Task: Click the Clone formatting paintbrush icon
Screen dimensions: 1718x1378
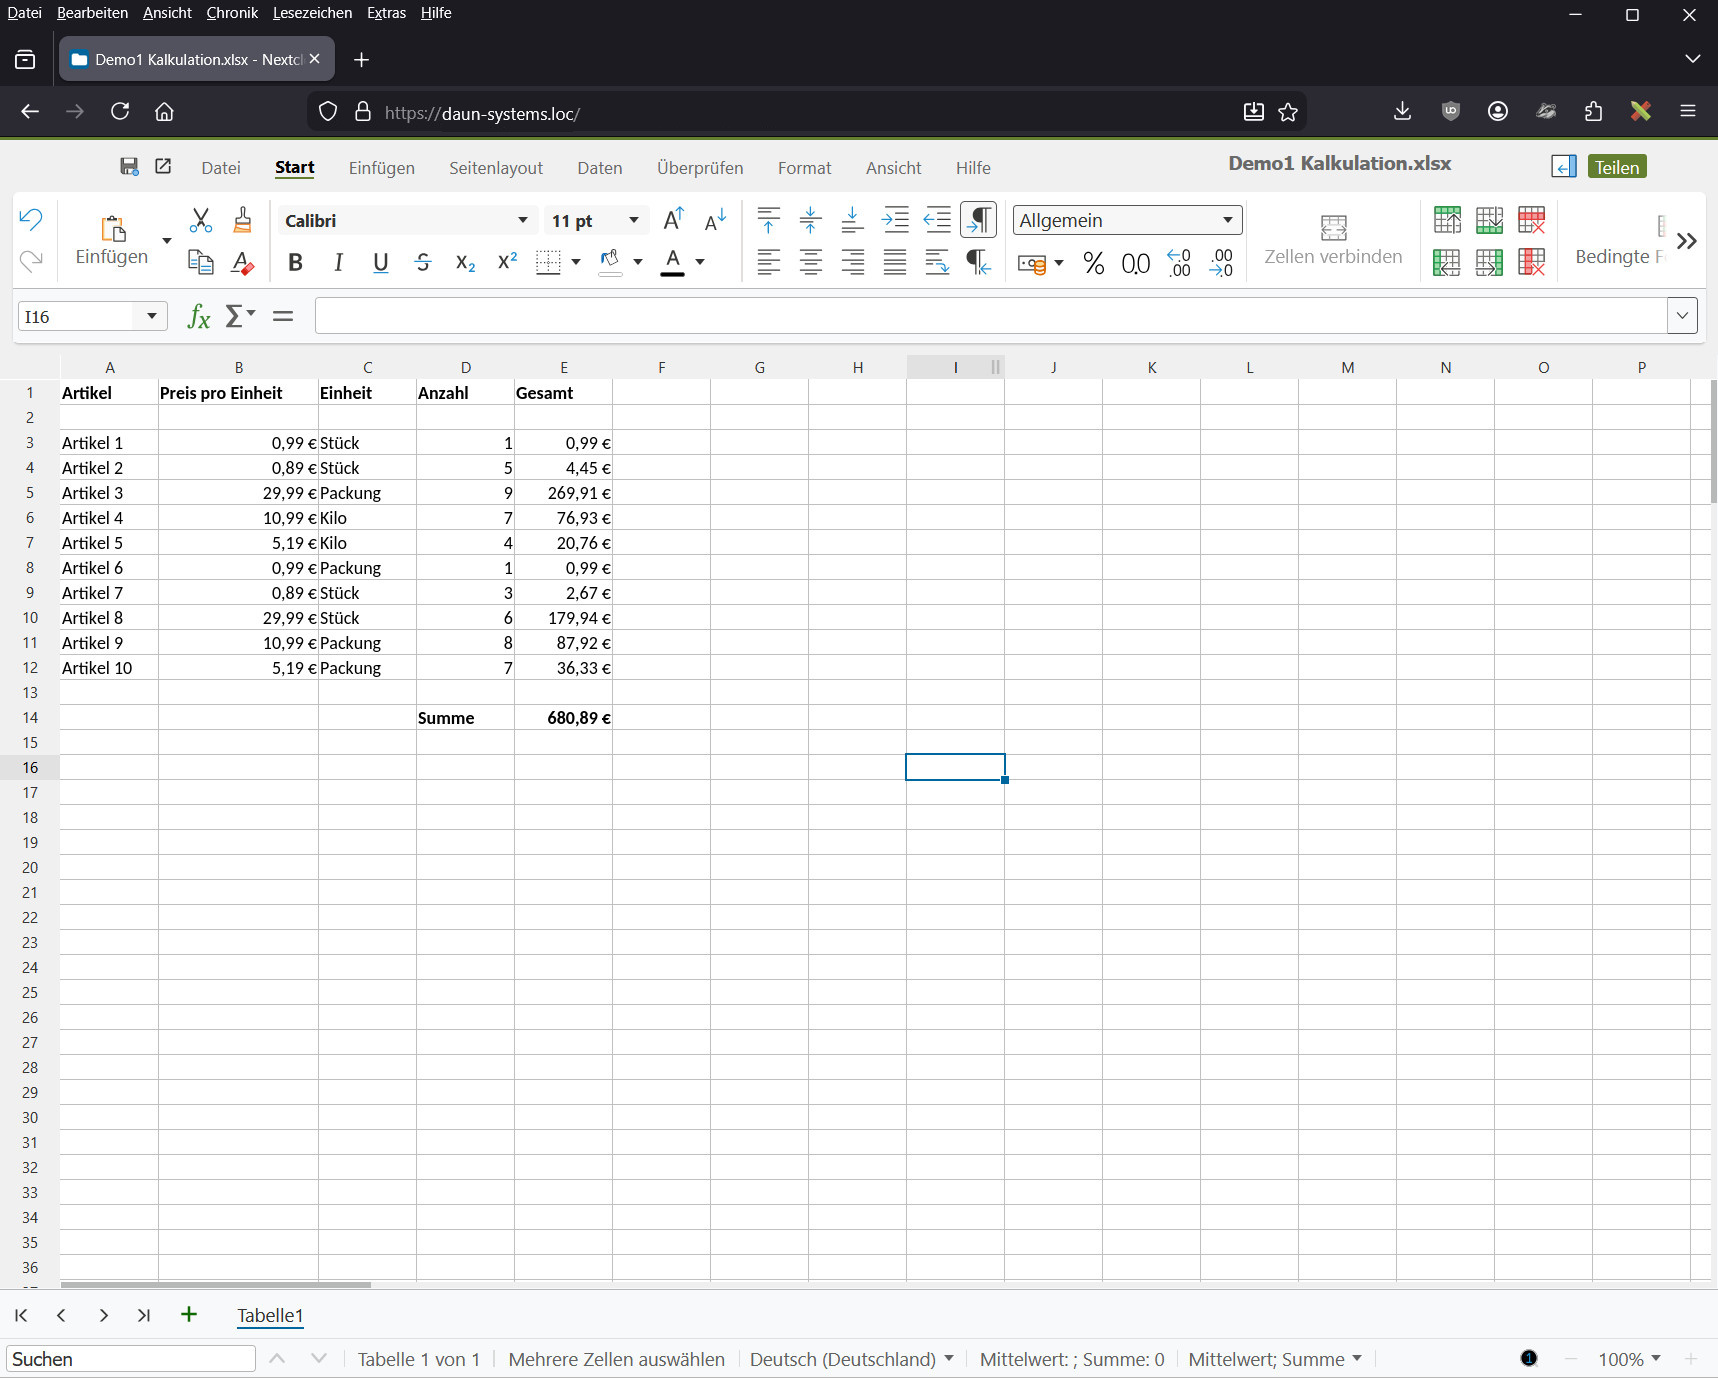Action: coord(242,220)
